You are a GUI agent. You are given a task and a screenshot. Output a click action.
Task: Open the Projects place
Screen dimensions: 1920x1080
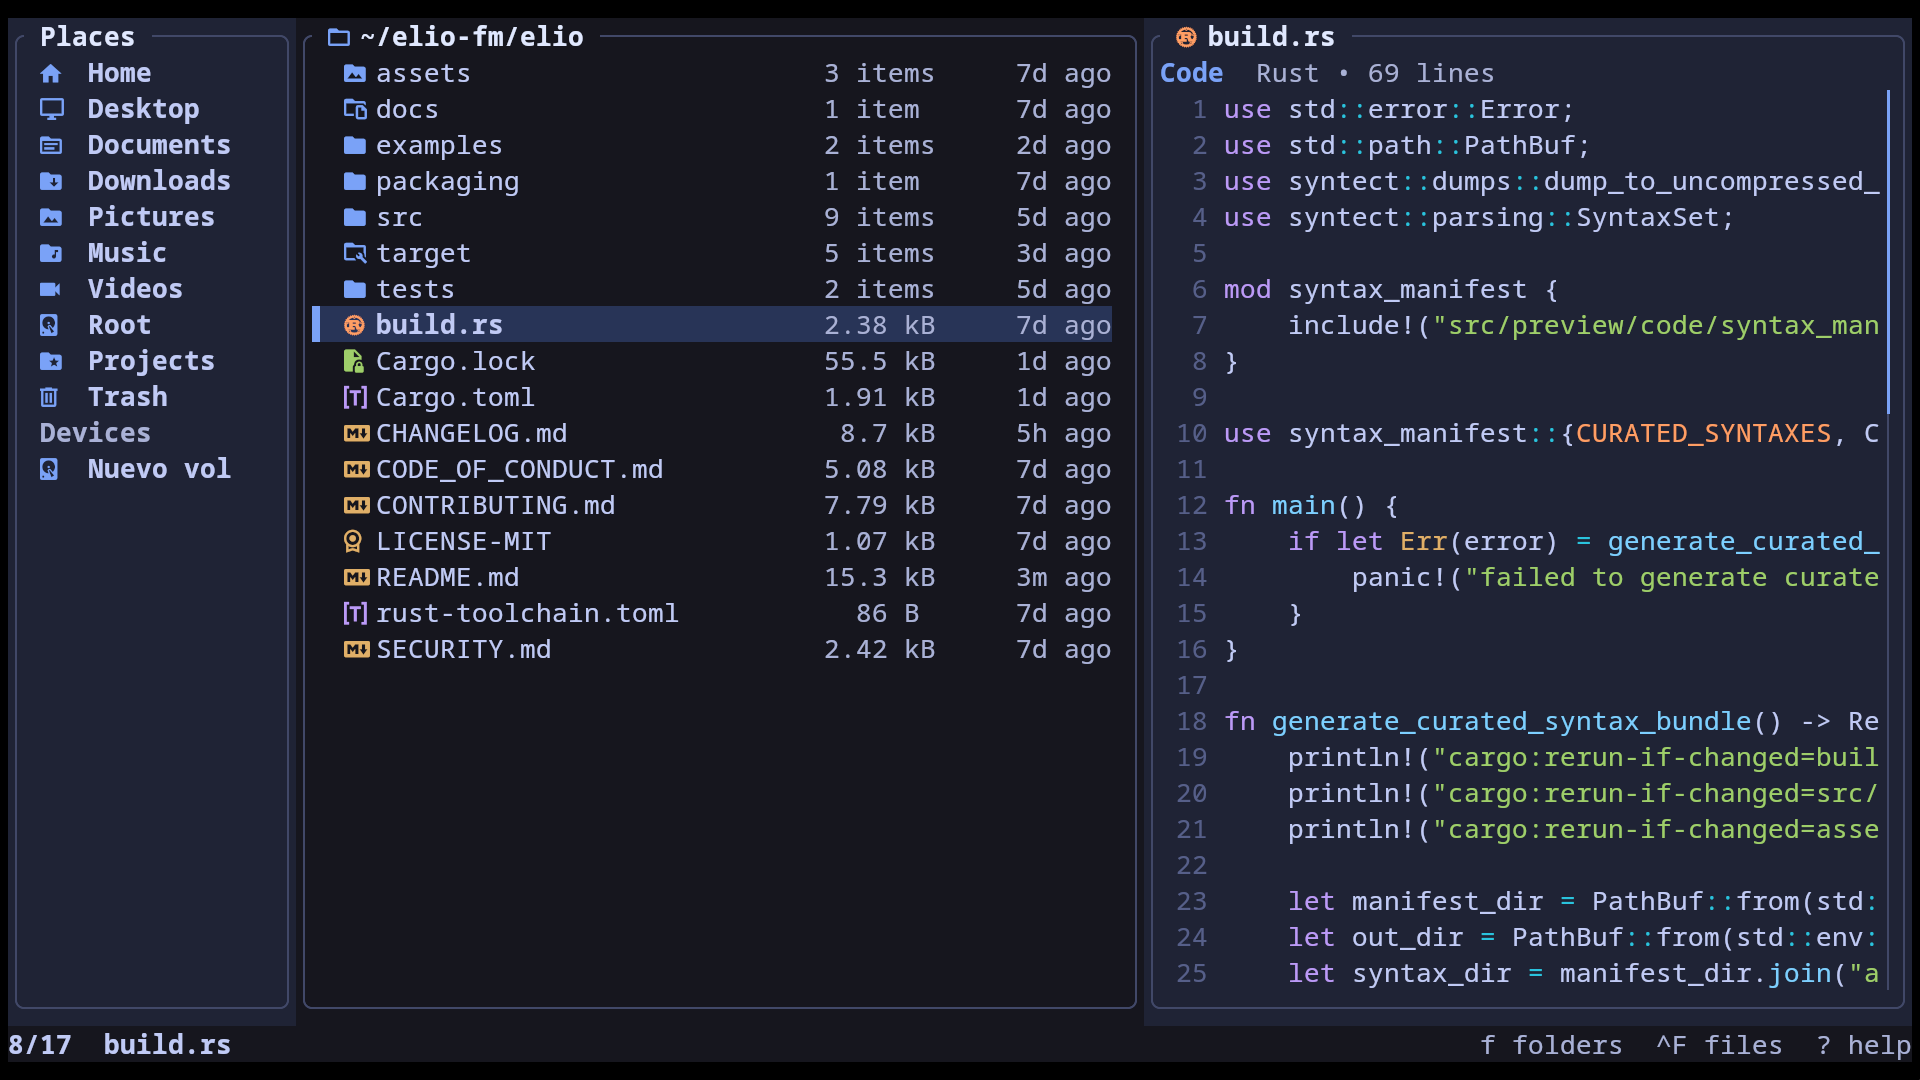[x=151, y=362]
